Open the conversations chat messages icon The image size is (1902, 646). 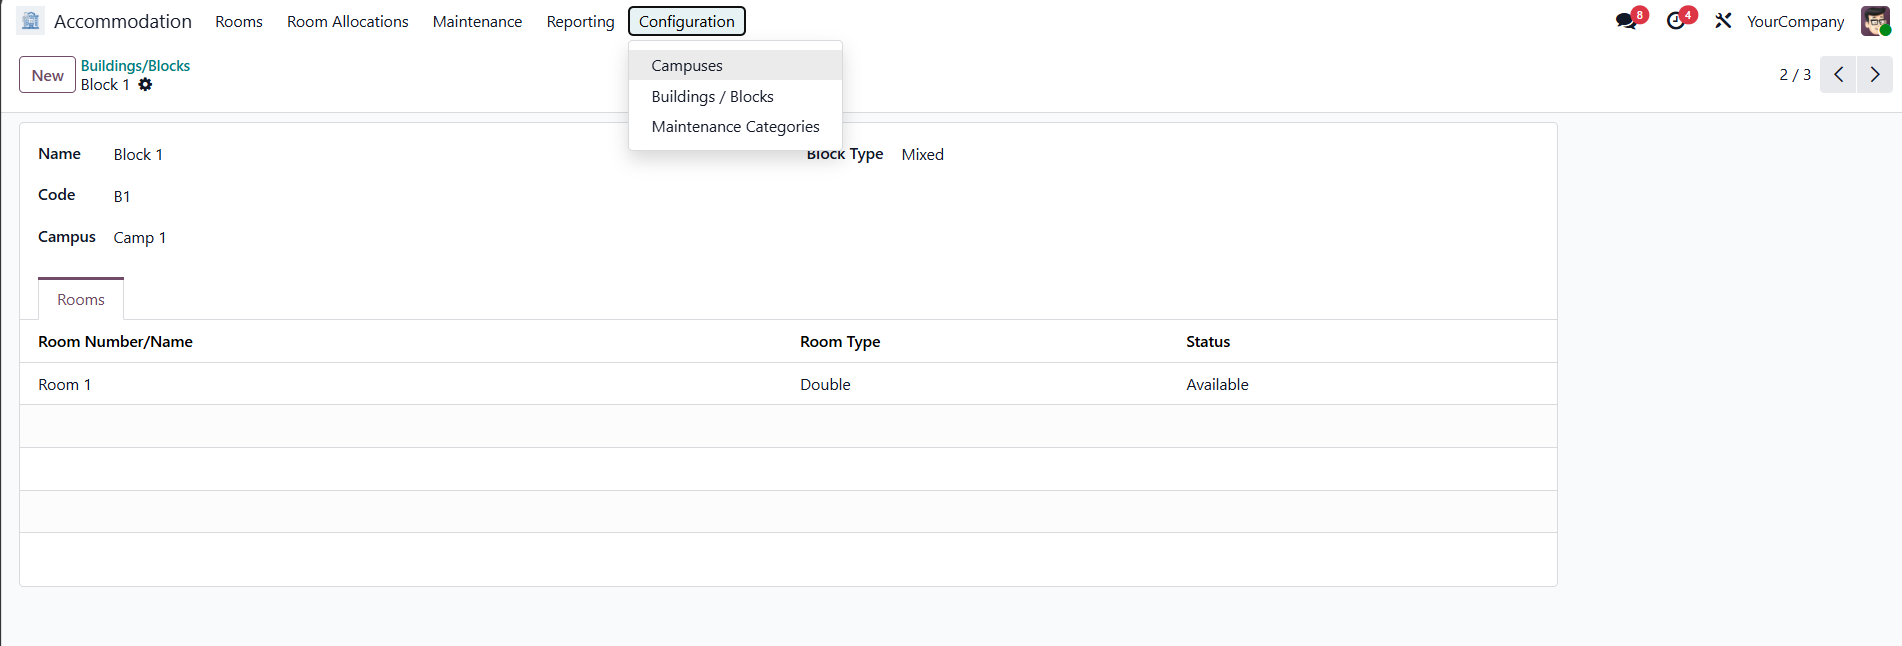click(x=1627, y=21)
